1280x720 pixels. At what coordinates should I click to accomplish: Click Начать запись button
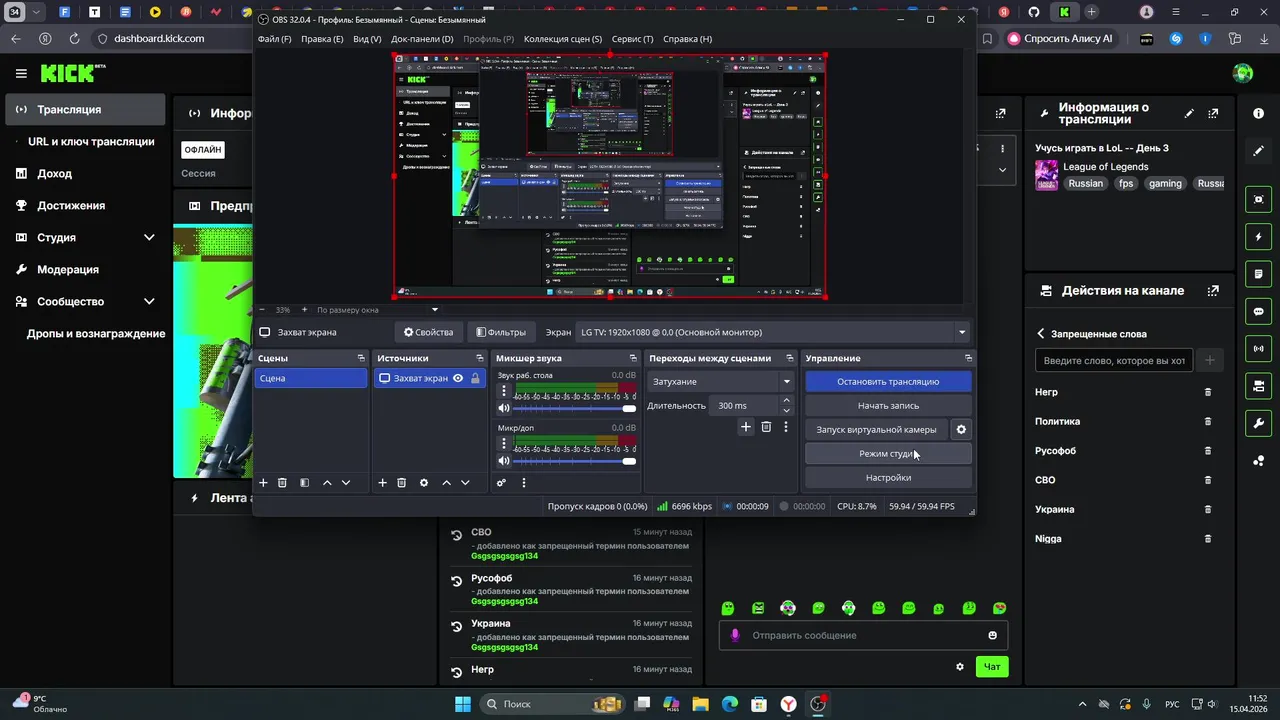tap(888, 406)
